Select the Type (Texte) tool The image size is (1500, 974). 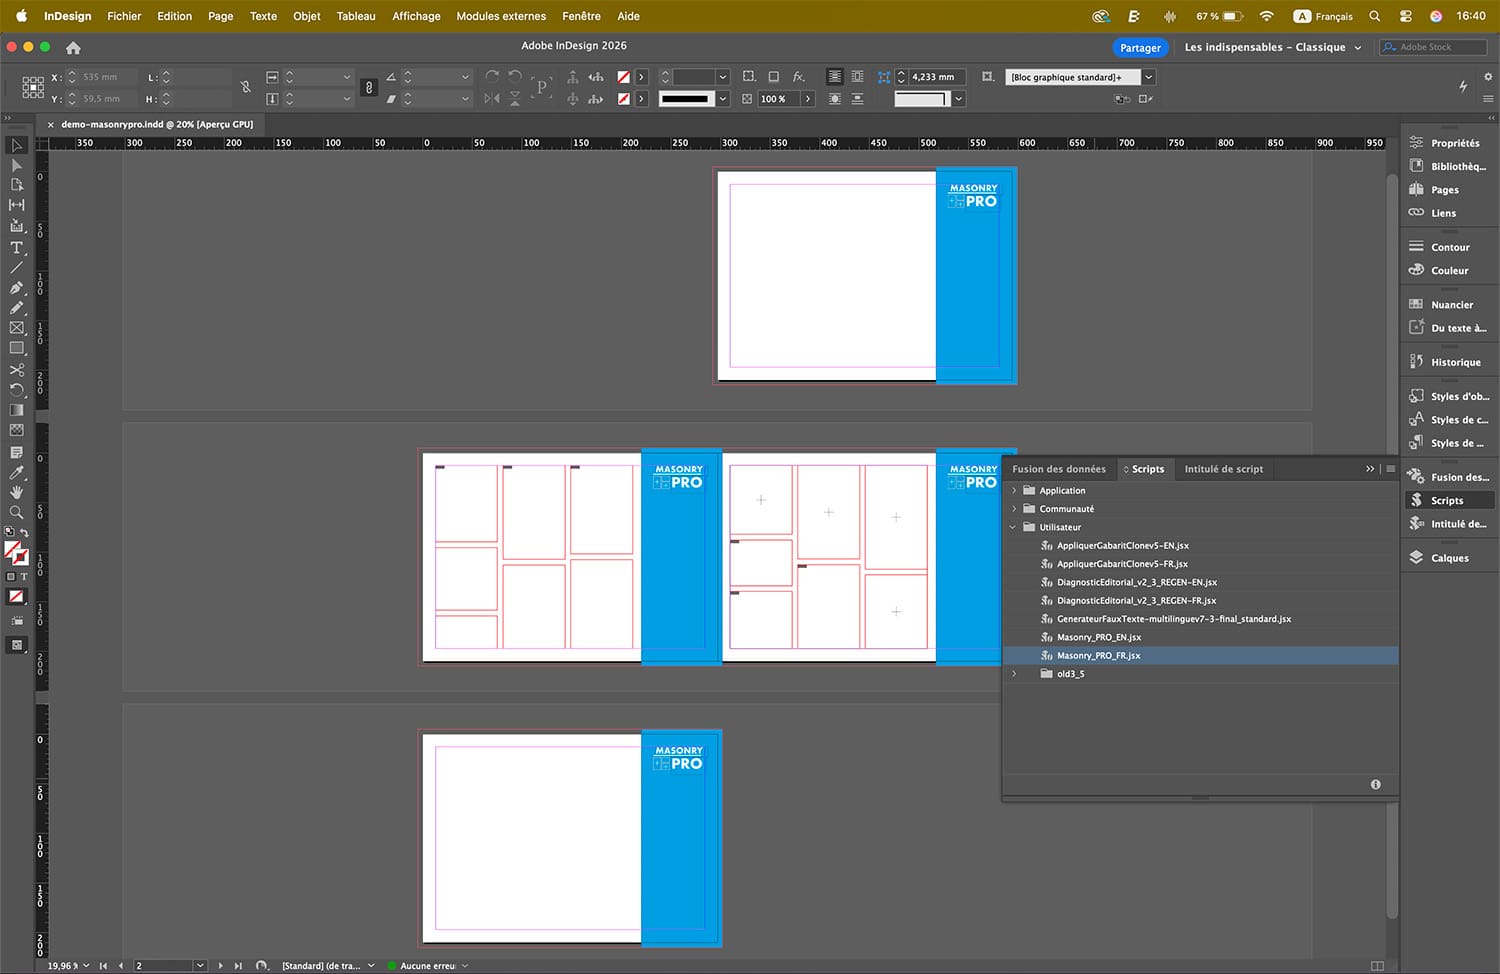(x=16, y=247)
